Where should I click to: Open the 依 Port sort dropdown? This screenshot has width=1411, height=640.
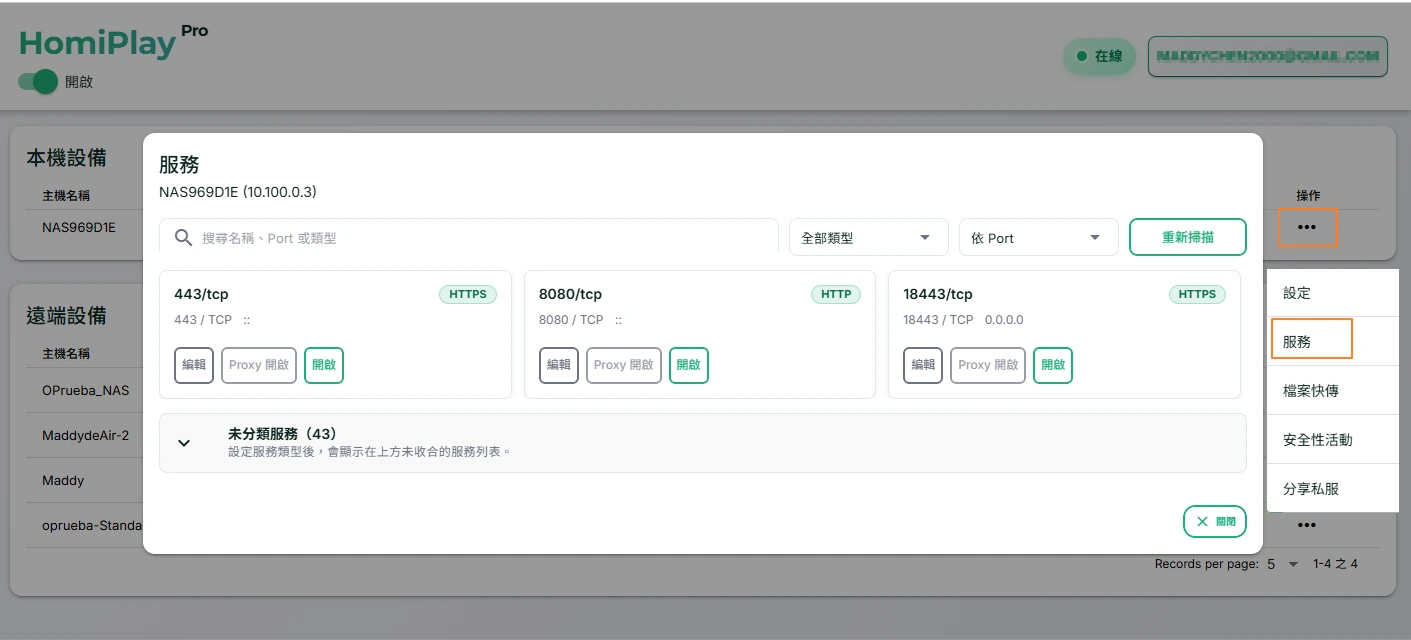(x=1038, y=238)
